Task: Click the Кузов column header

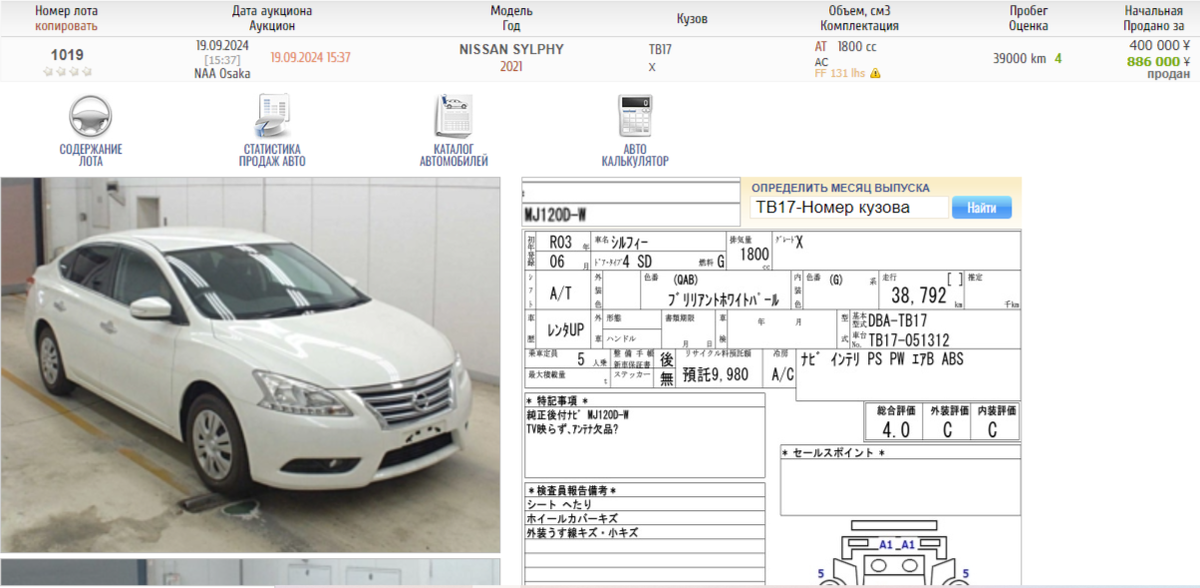Action: tap(692, 19)
